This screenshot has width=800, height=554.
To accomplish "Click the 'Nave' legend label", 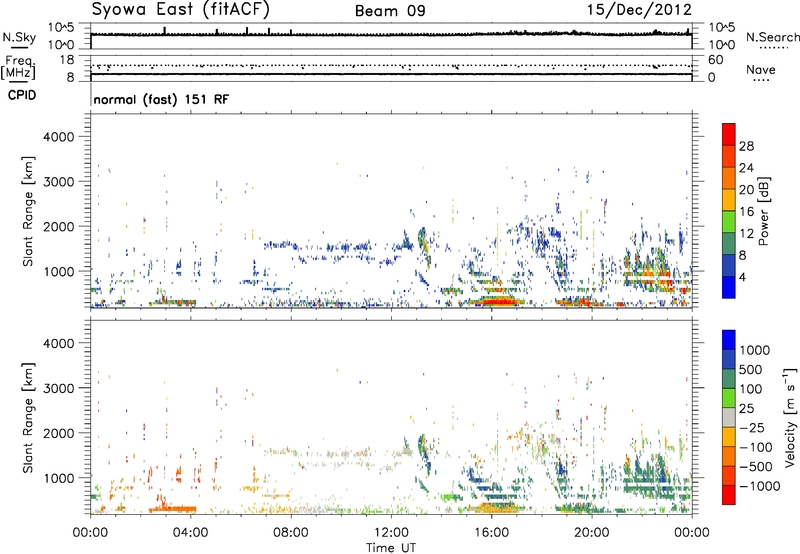I will pos(761,69).
